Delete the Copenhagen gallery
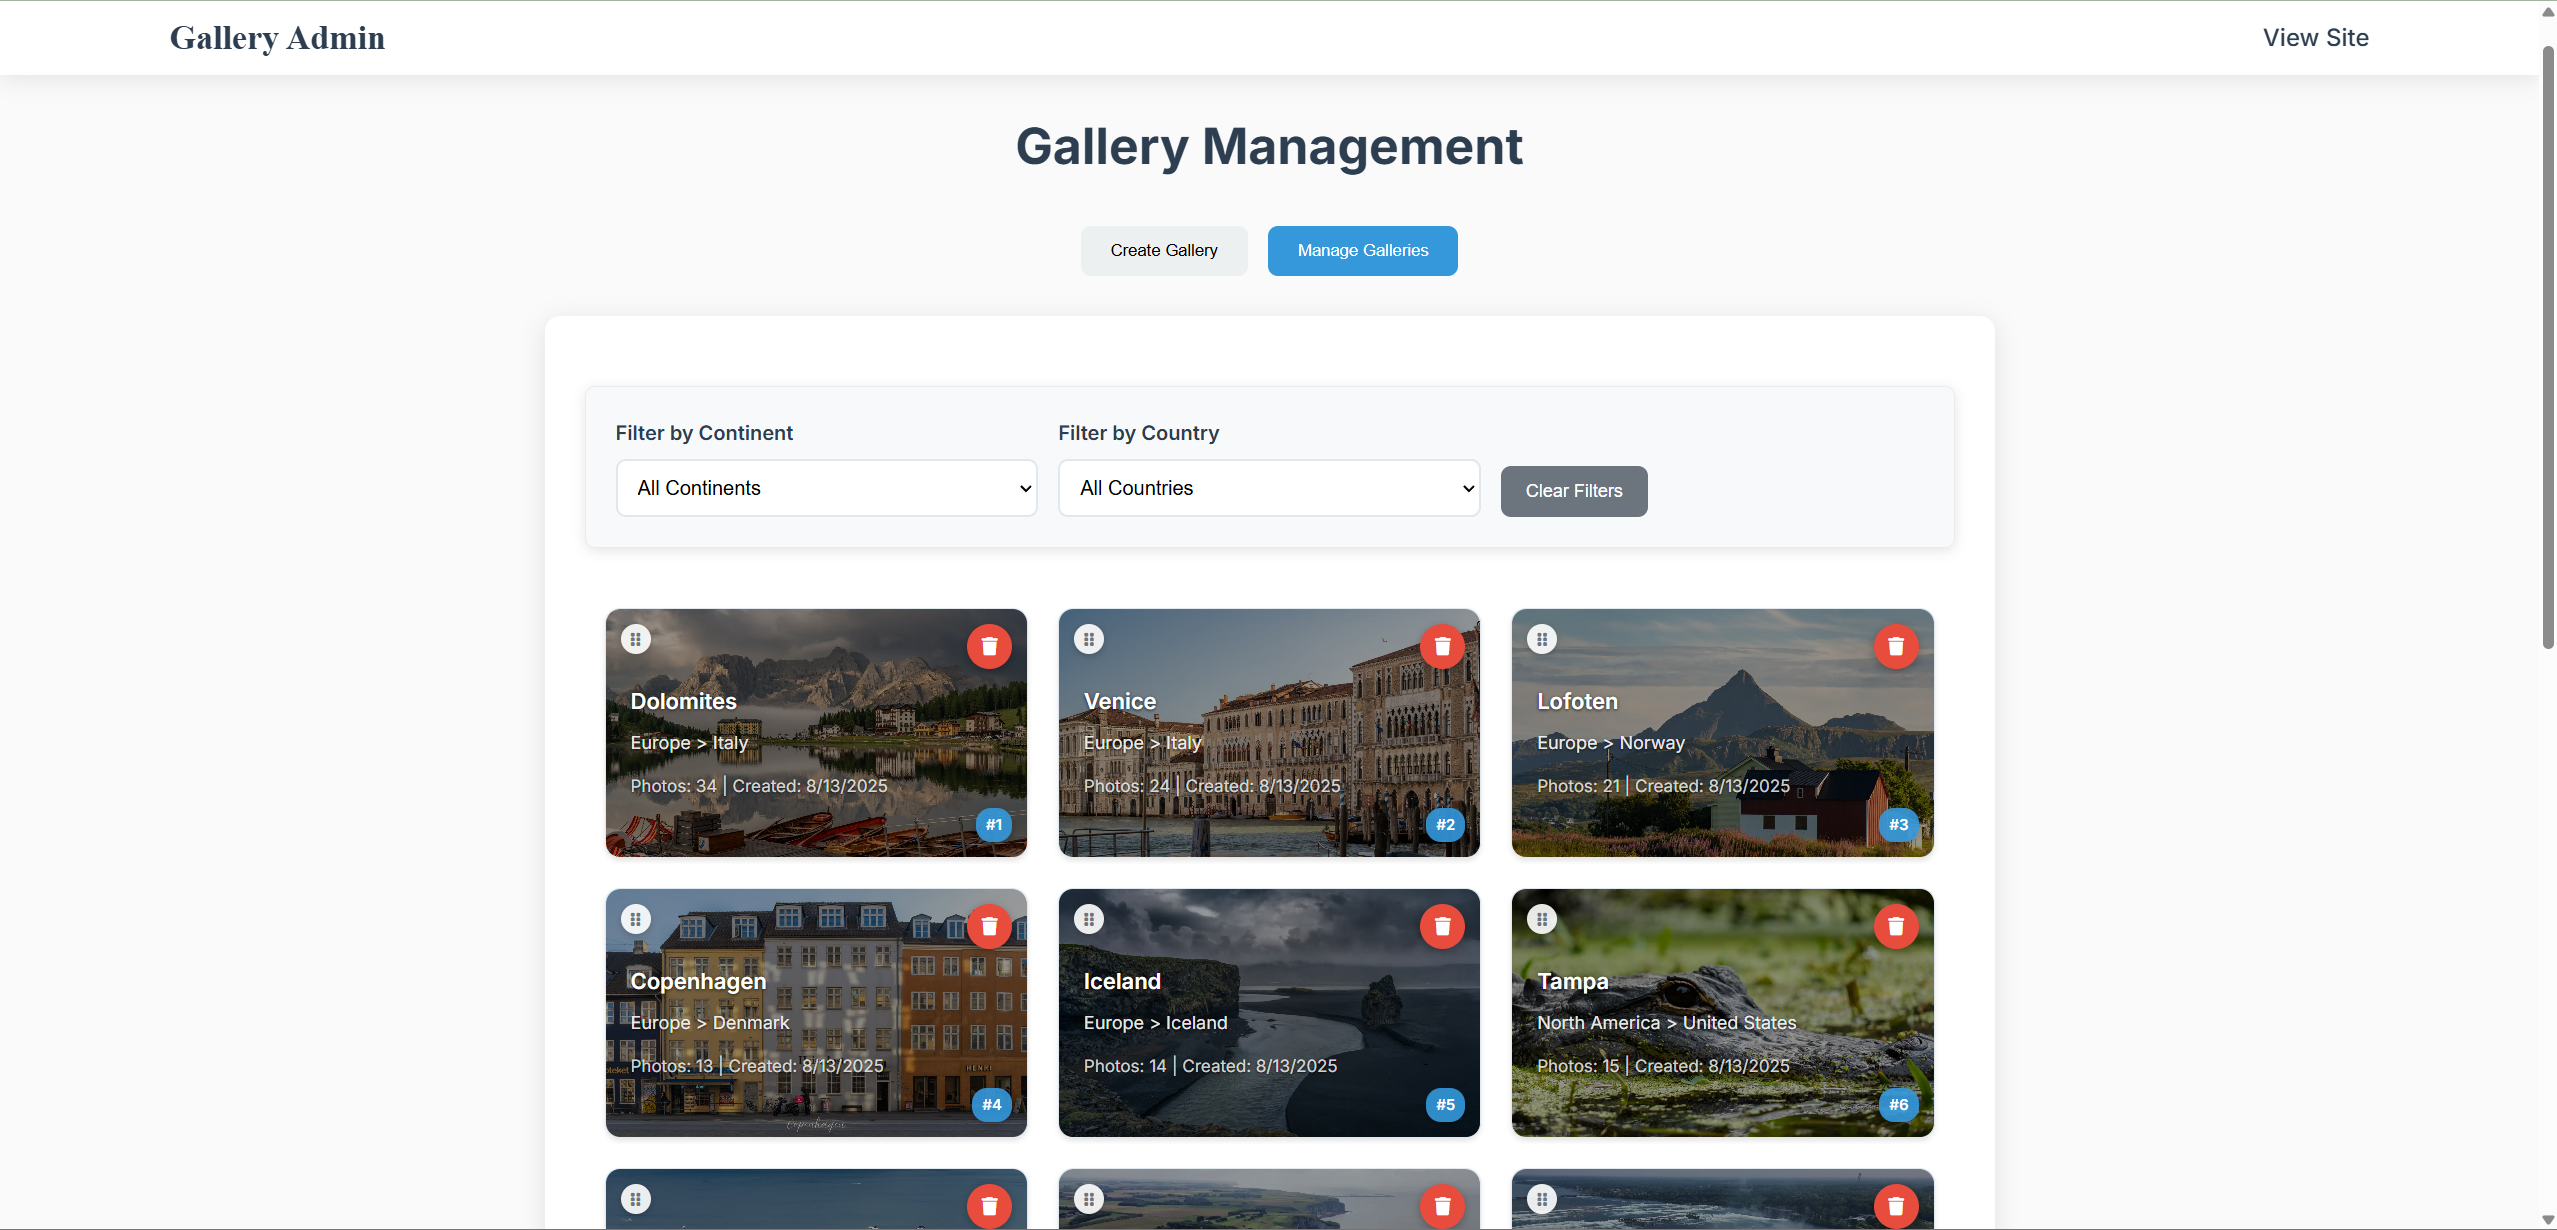2557x1230 pixels. (988, 926)
